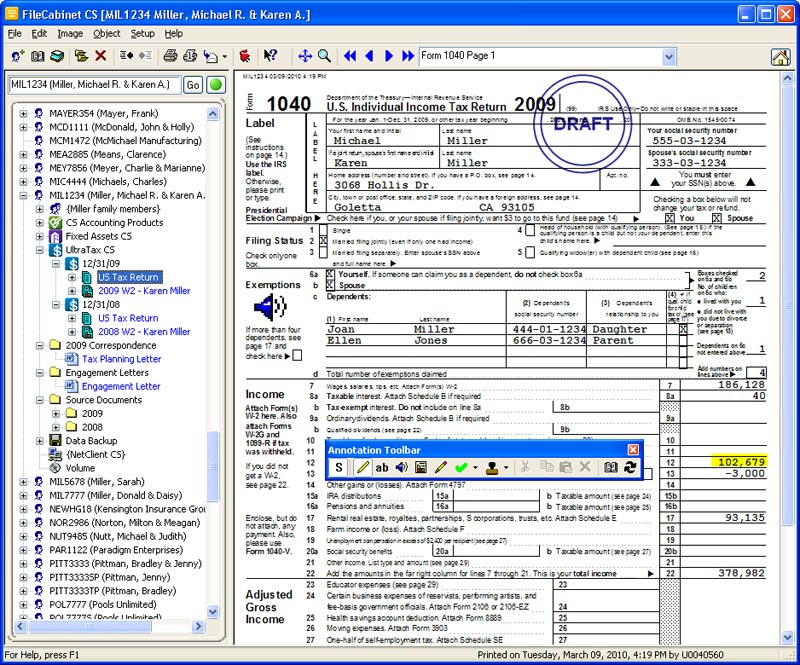Open the Setup menu
Image resolution: width=800 pixels, height=665 pixels.
tap(143, 33)
